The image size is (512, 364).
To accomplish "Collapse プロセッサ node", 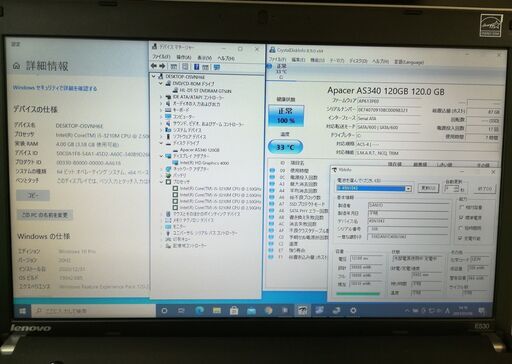I will pyautogui.click(x=161, y=182).
